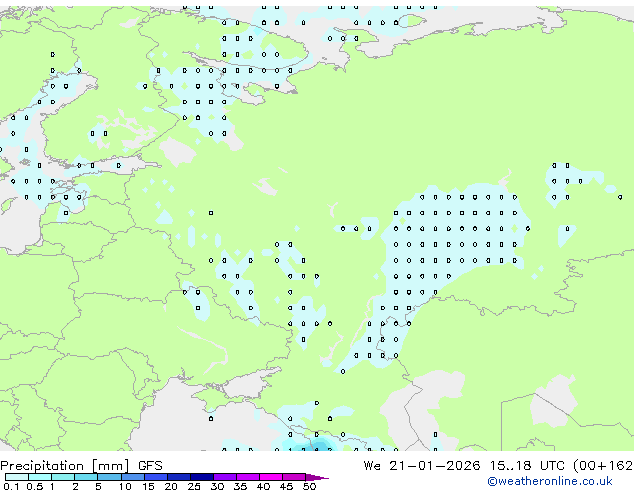The height and width of the screenshot is (490, 634).
Task: Select the forecast date 'We 21-01-2026' text
Action: pos(422,466)
